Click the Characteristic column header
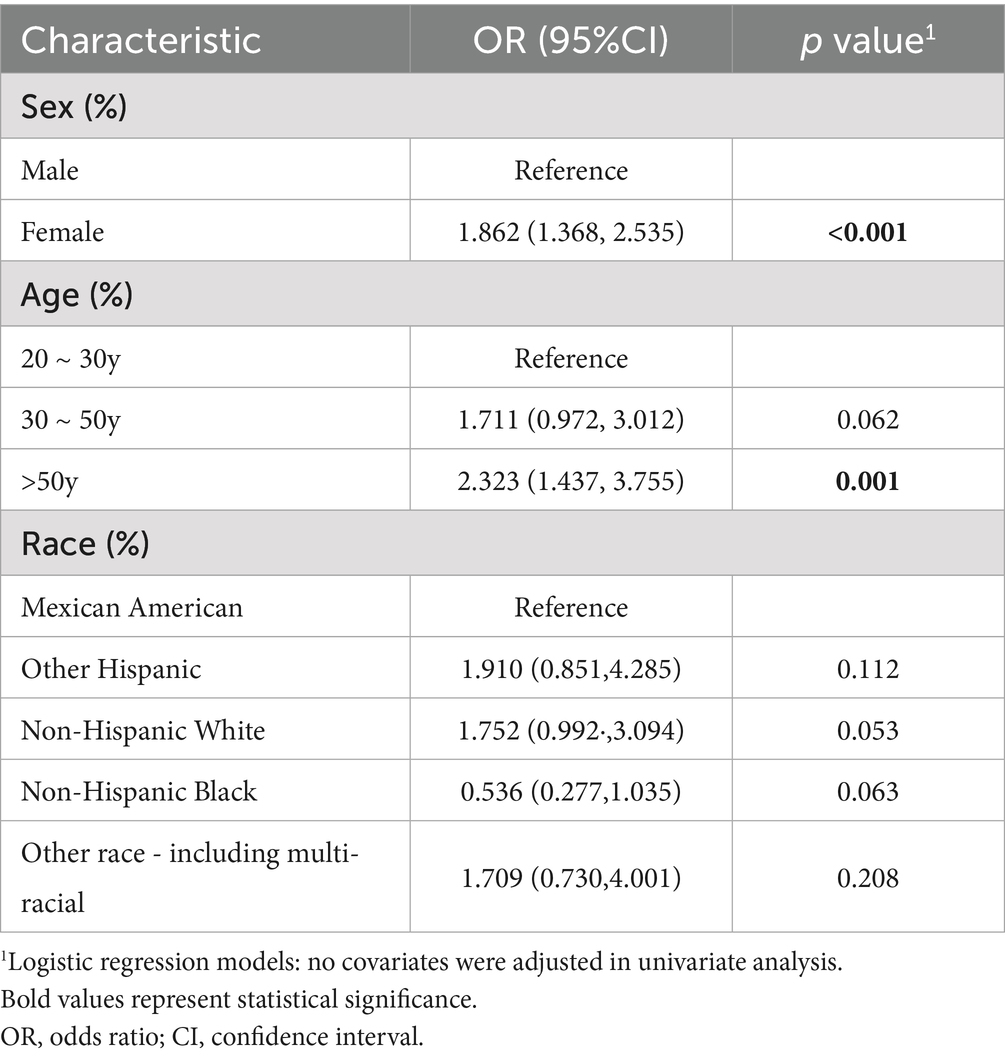The image size is (1005, 1059). coord(141,41)
